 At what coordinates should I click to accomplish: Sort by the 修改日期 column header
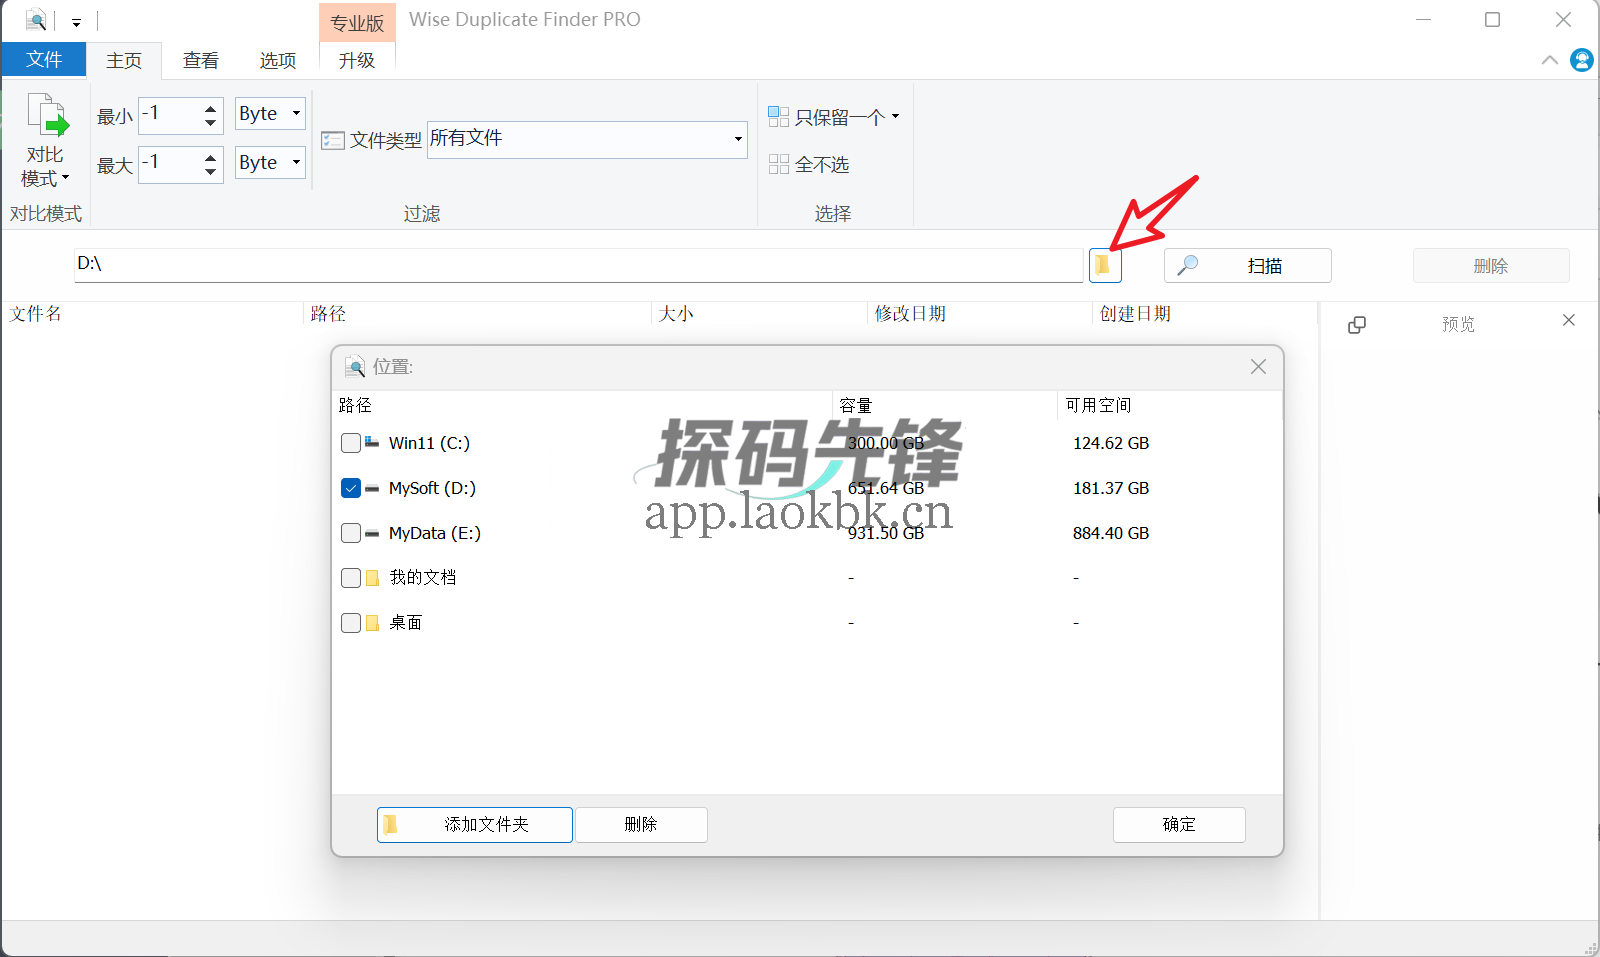(x=910, y=314)
